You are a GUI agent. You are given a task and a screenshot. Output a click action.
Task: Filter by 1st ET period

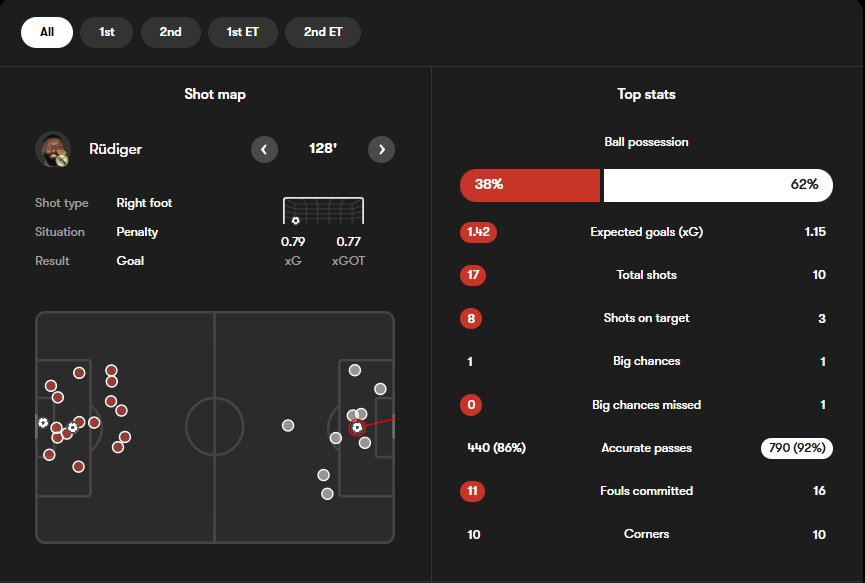243,32
